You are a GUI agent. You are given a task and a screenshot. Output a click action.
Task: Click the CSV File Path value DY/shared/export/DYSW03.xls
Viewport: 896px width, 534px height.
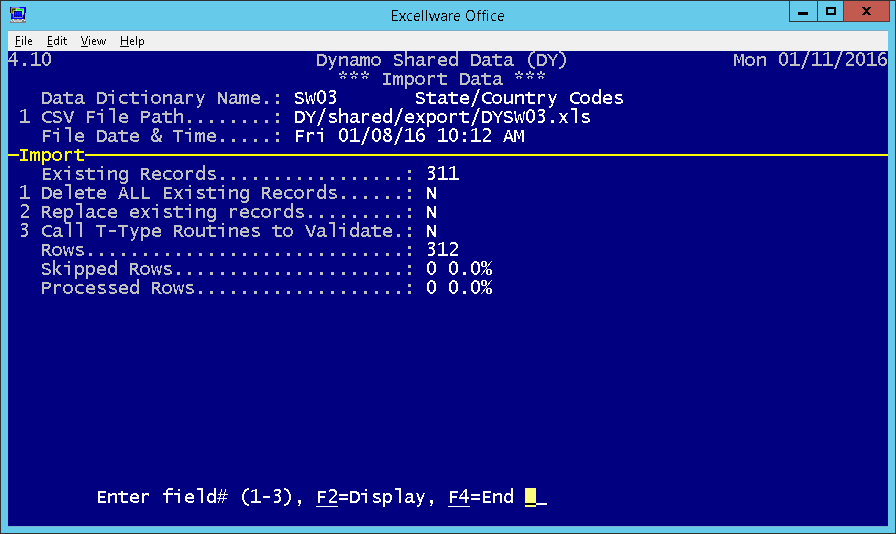tap(442, 117)
